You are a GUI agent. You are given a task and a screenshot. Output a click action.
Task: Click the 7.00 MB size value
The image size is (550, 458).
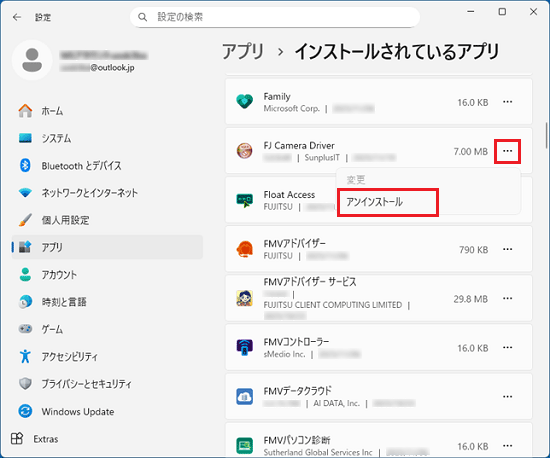click(x=471, y=151)
